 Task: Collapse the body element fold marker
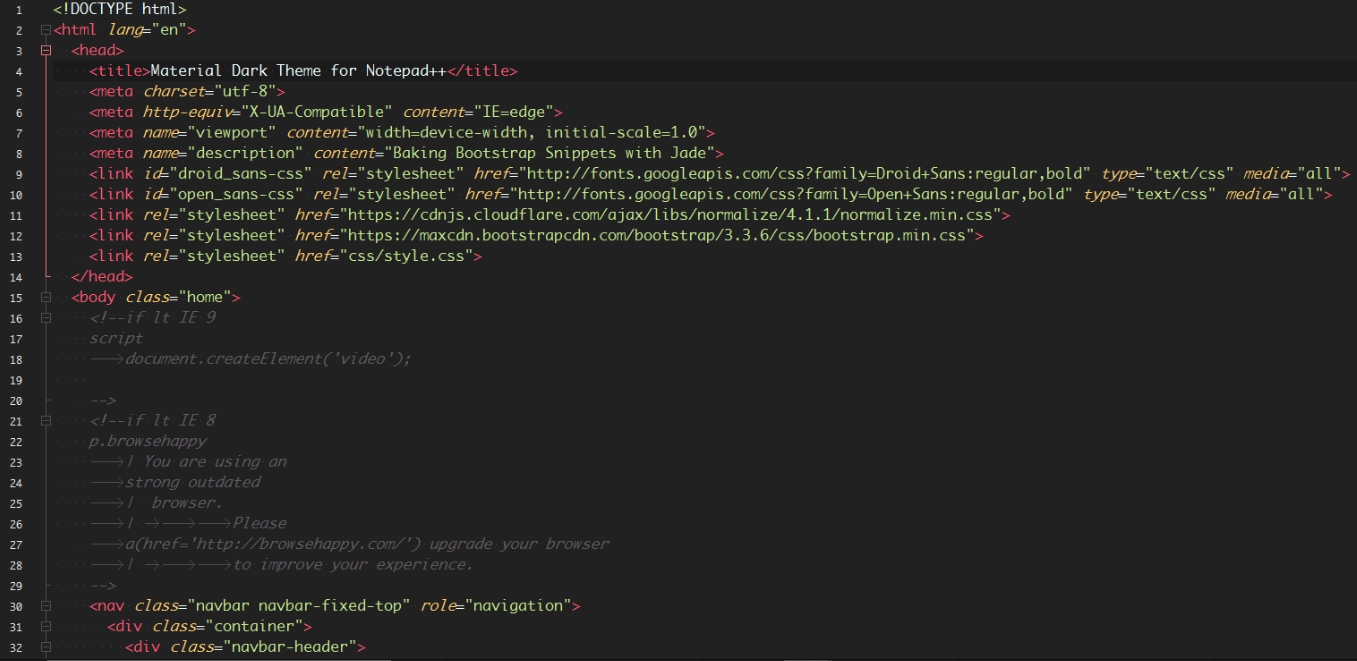coord(45,296)
